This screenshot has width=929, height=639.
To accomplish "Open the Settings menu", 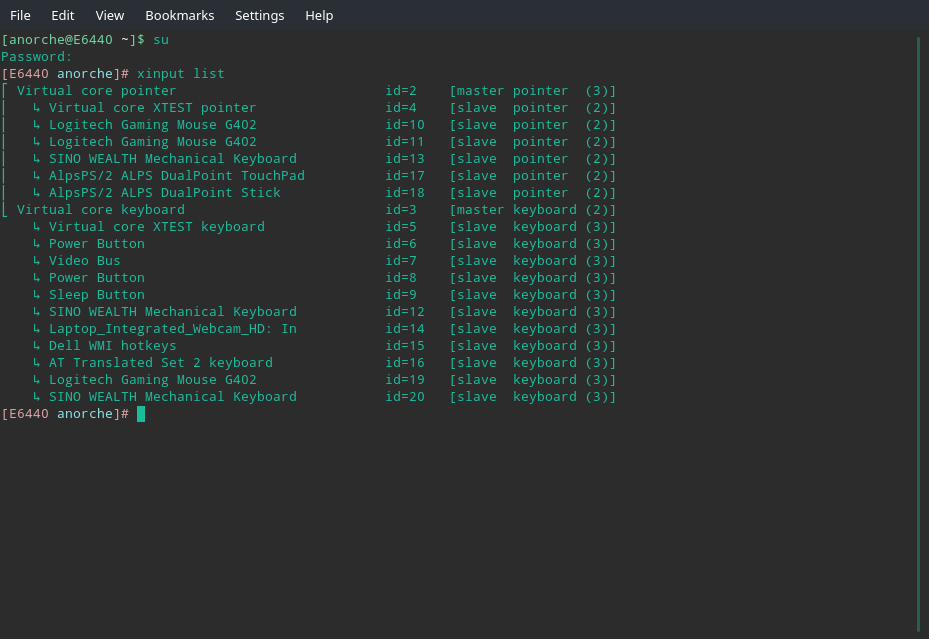I will [260, 15].
